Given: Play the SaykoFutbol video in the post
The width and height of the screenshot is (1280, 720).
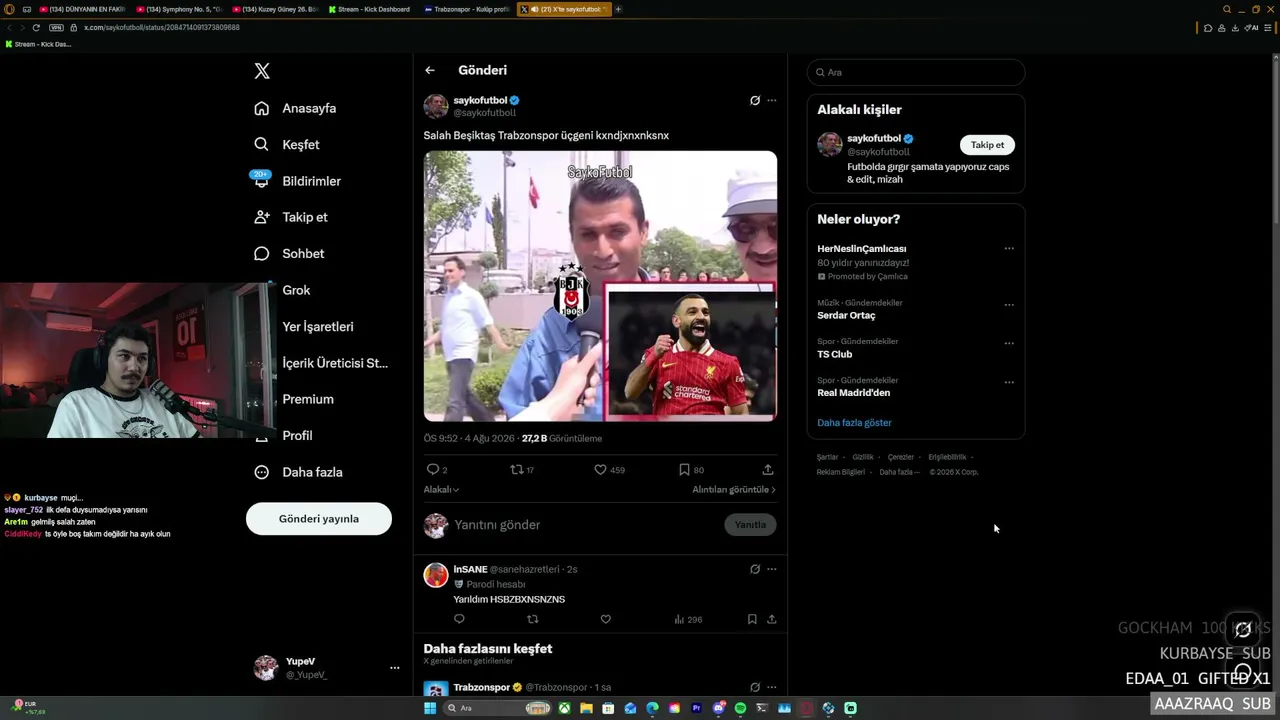Looking at the screenshot, I should pyautogui.click(x=600, y=286).
